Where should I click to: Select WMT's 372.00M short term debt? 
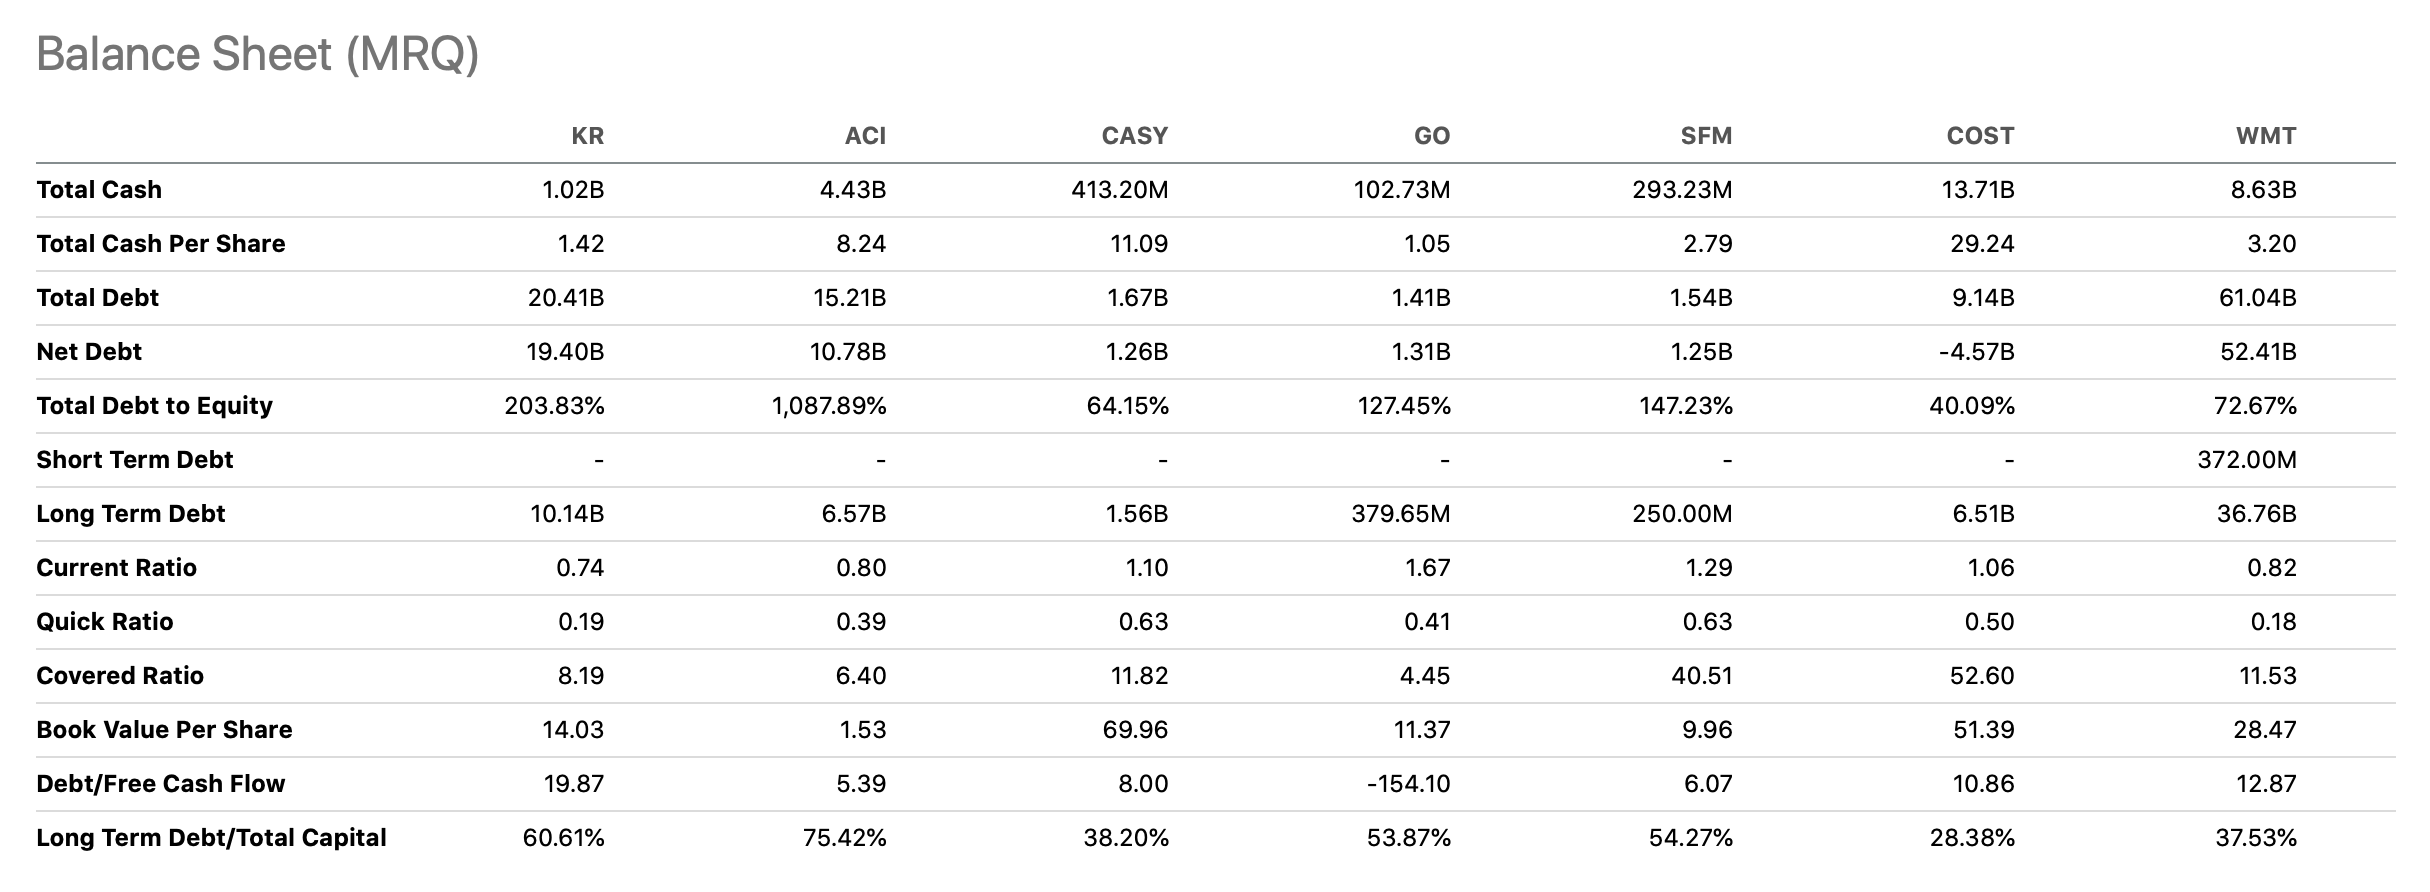(x=2247, y=460)
